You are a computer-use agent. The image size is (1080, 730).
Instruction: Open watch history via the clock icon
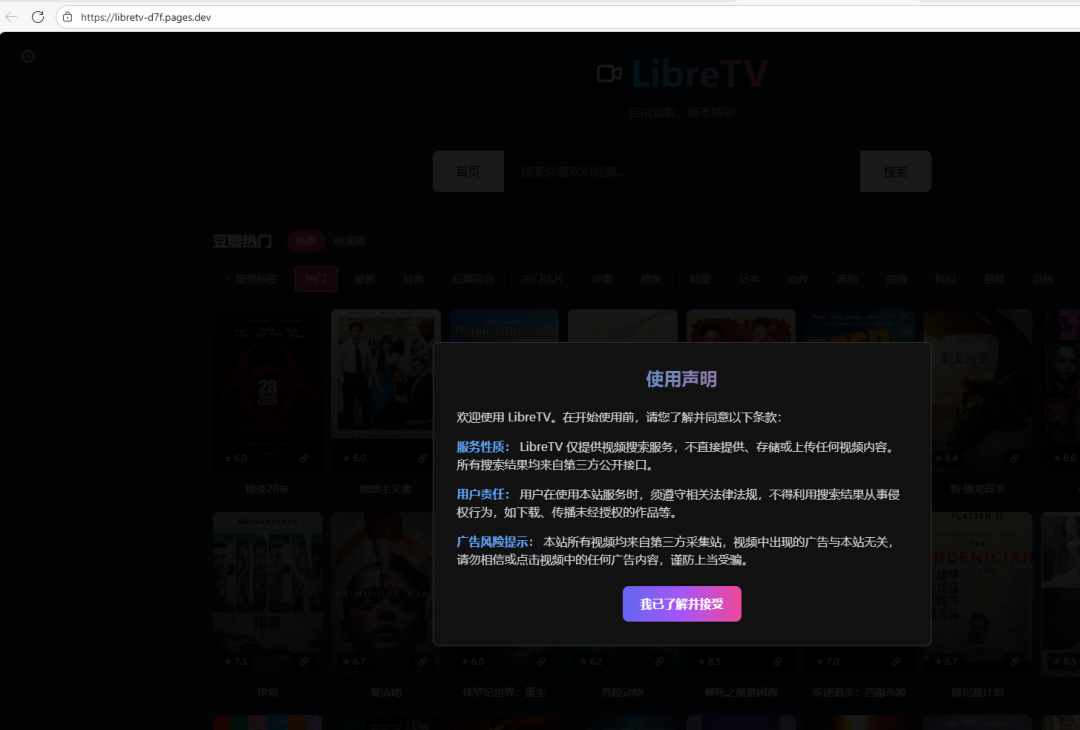(x=28, y=56)
